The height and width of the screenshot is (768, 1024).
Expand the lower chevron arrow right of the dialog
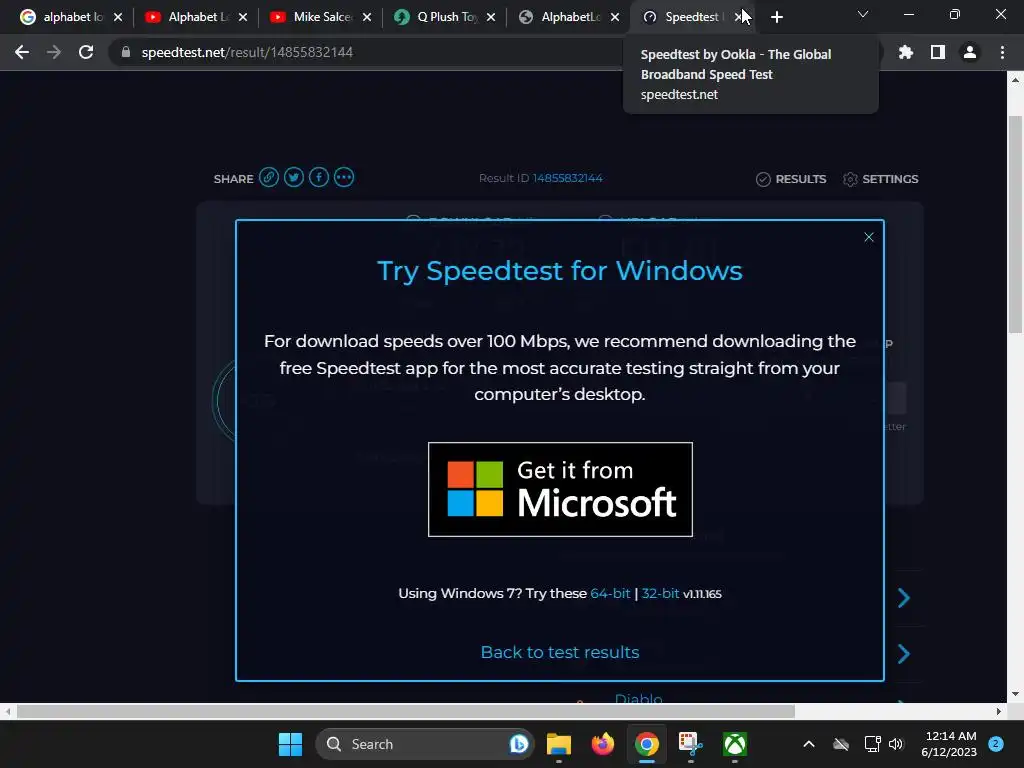(x=904, y=654)
